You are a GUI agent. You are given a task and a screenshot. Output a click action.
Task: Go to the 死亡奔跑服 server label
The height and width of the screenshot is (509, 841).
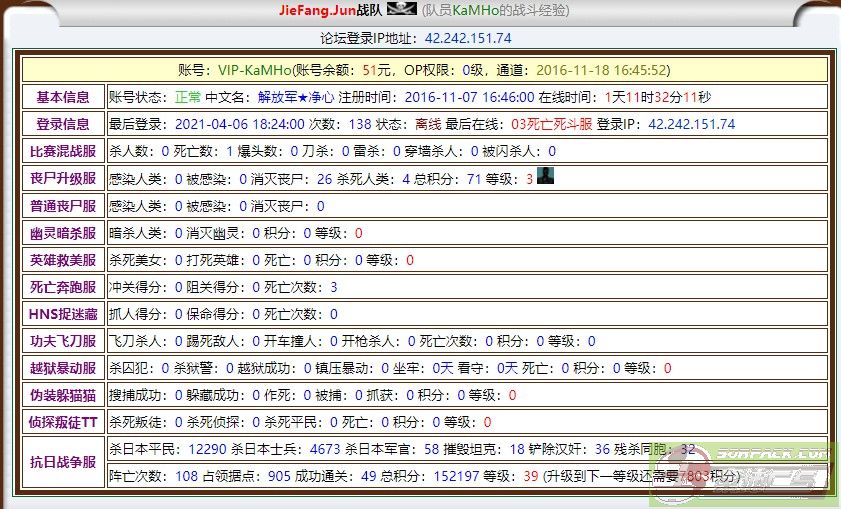click(x=63, y=287)
